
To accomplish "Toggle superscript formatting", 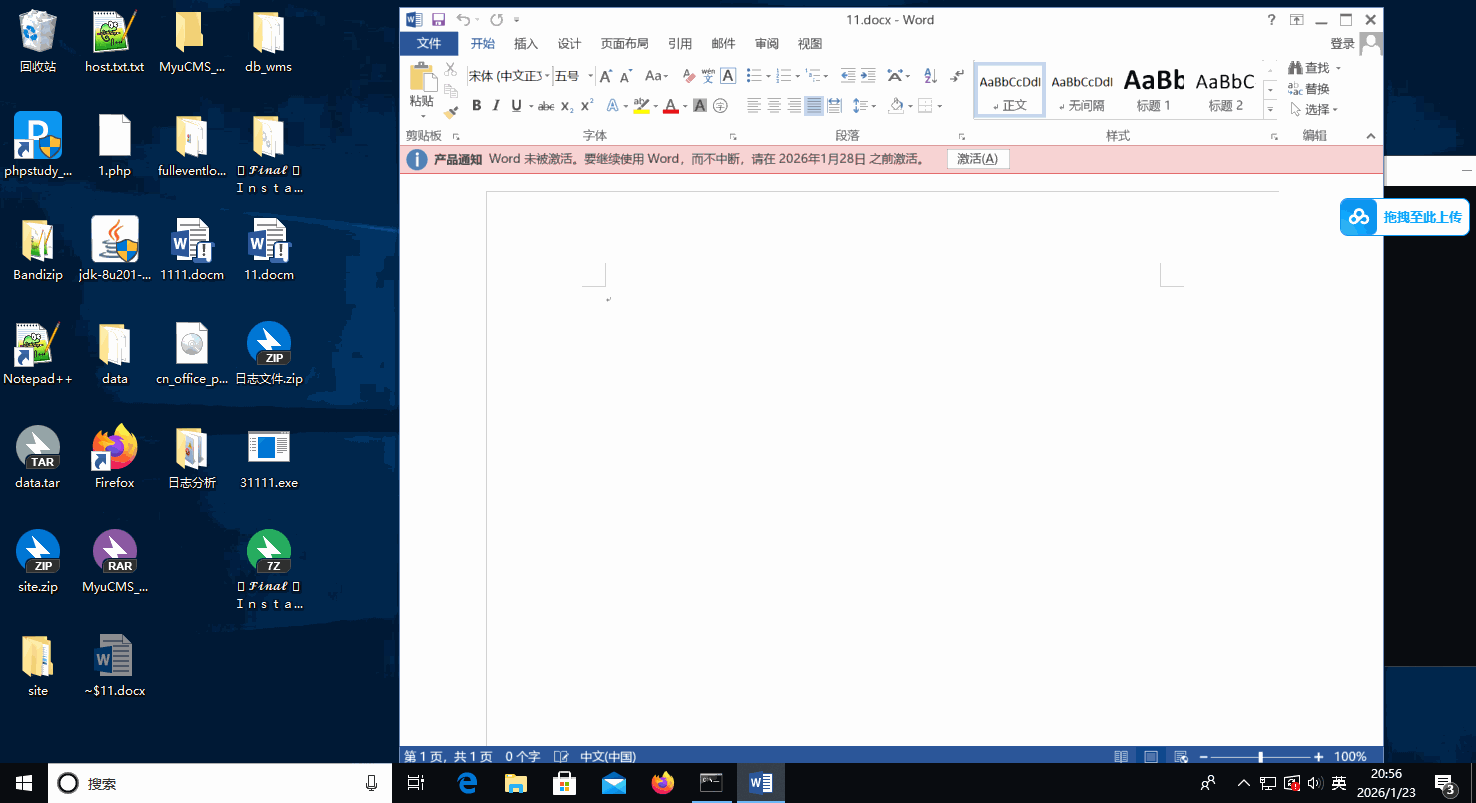I will click(x=585, y=105).
